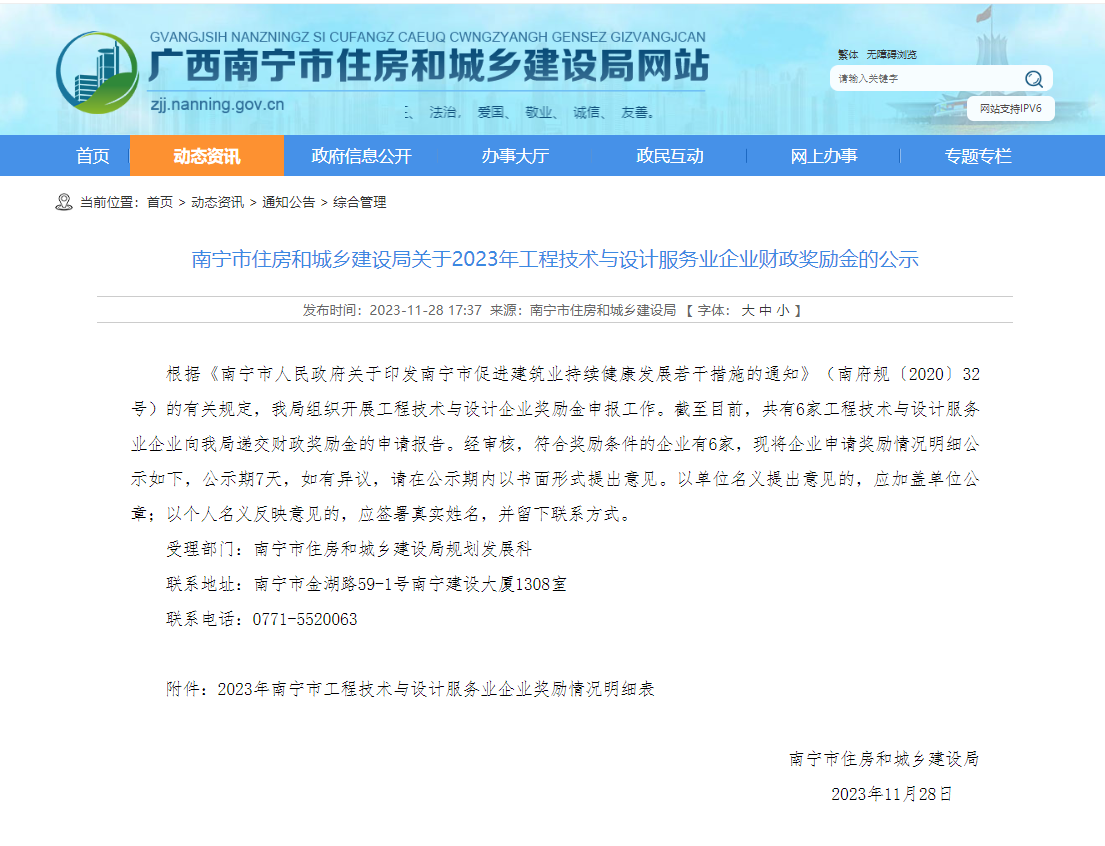Click the magnifier search icon

tap(1033, 79)
